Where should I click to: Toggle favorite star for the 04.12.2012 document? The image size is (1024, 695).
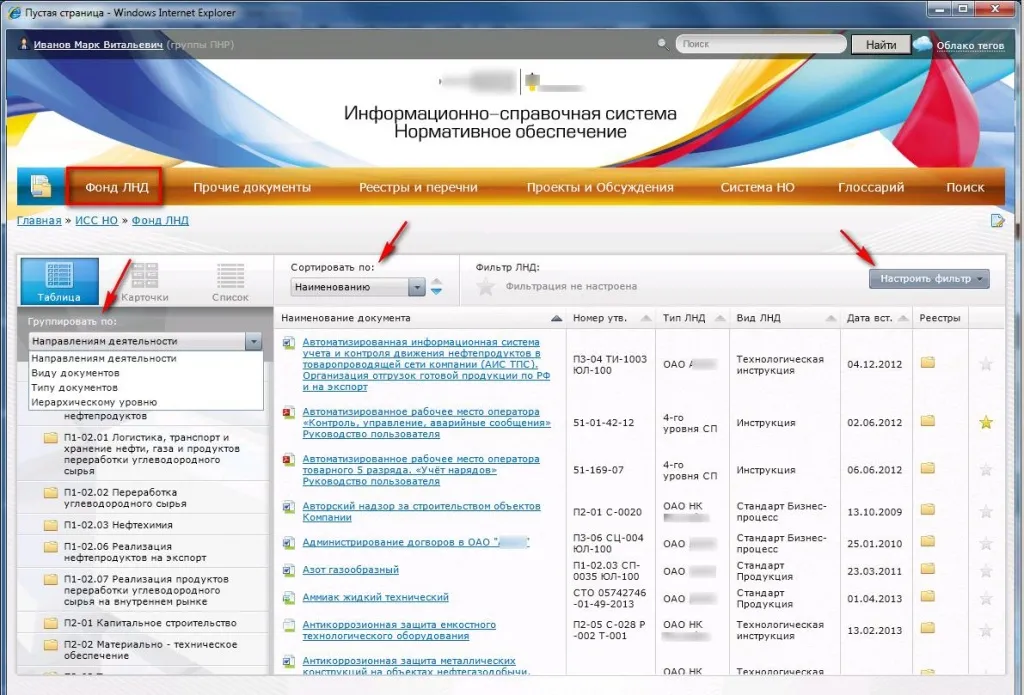[x=986, y=363]
